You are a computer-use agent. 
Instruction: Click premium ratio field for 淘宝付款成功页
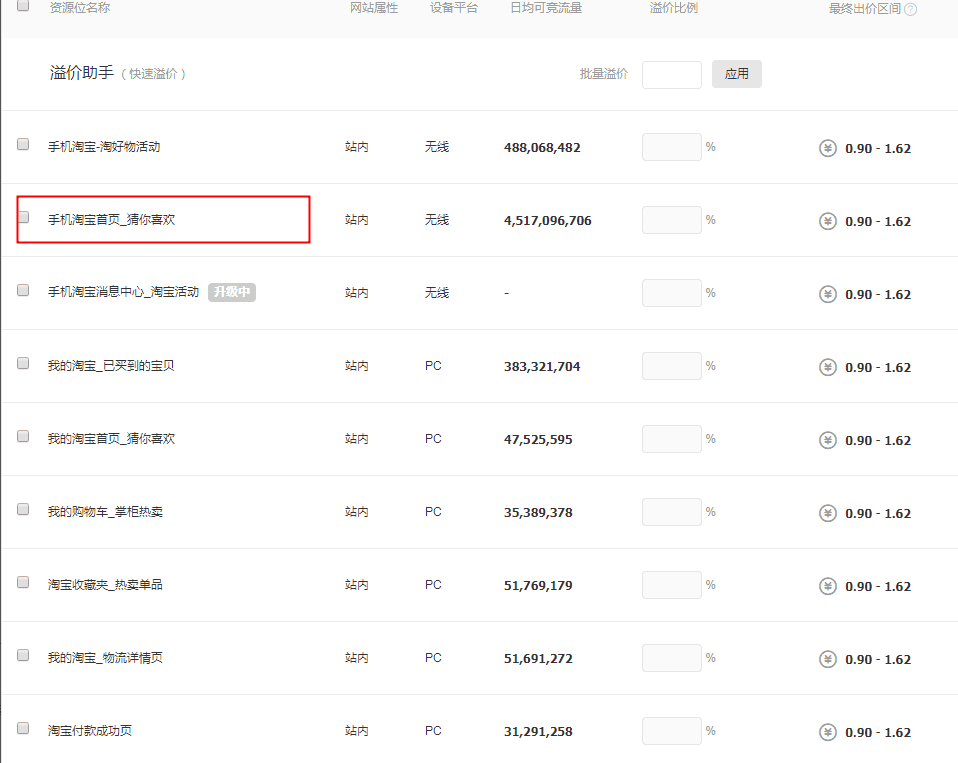(x=671, y=731)
